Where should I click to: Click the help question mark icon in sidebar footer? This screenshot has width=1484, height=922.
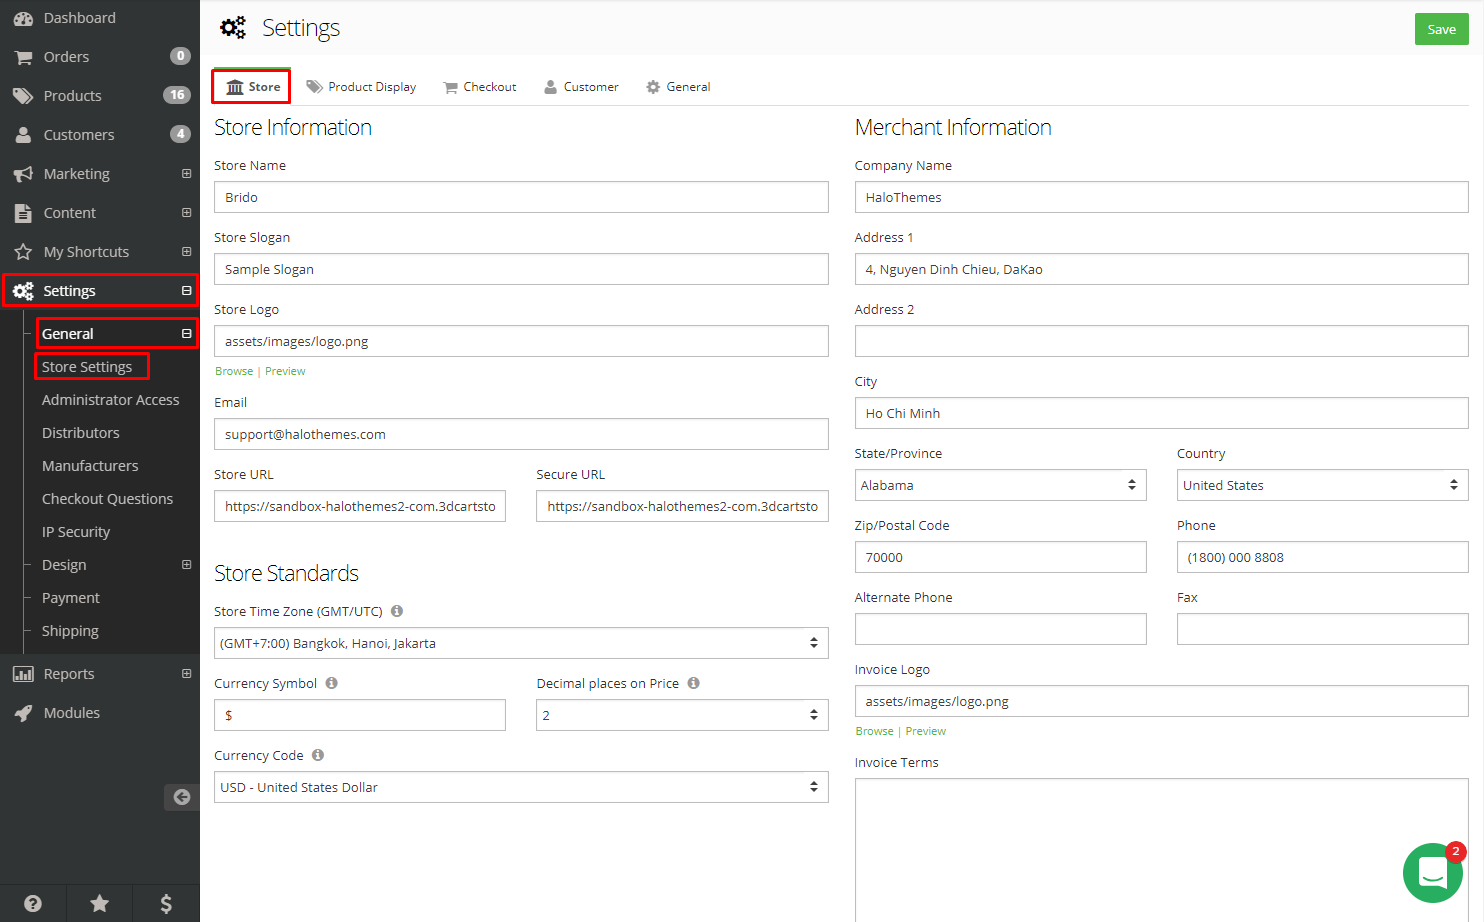(x=33, y=903)
